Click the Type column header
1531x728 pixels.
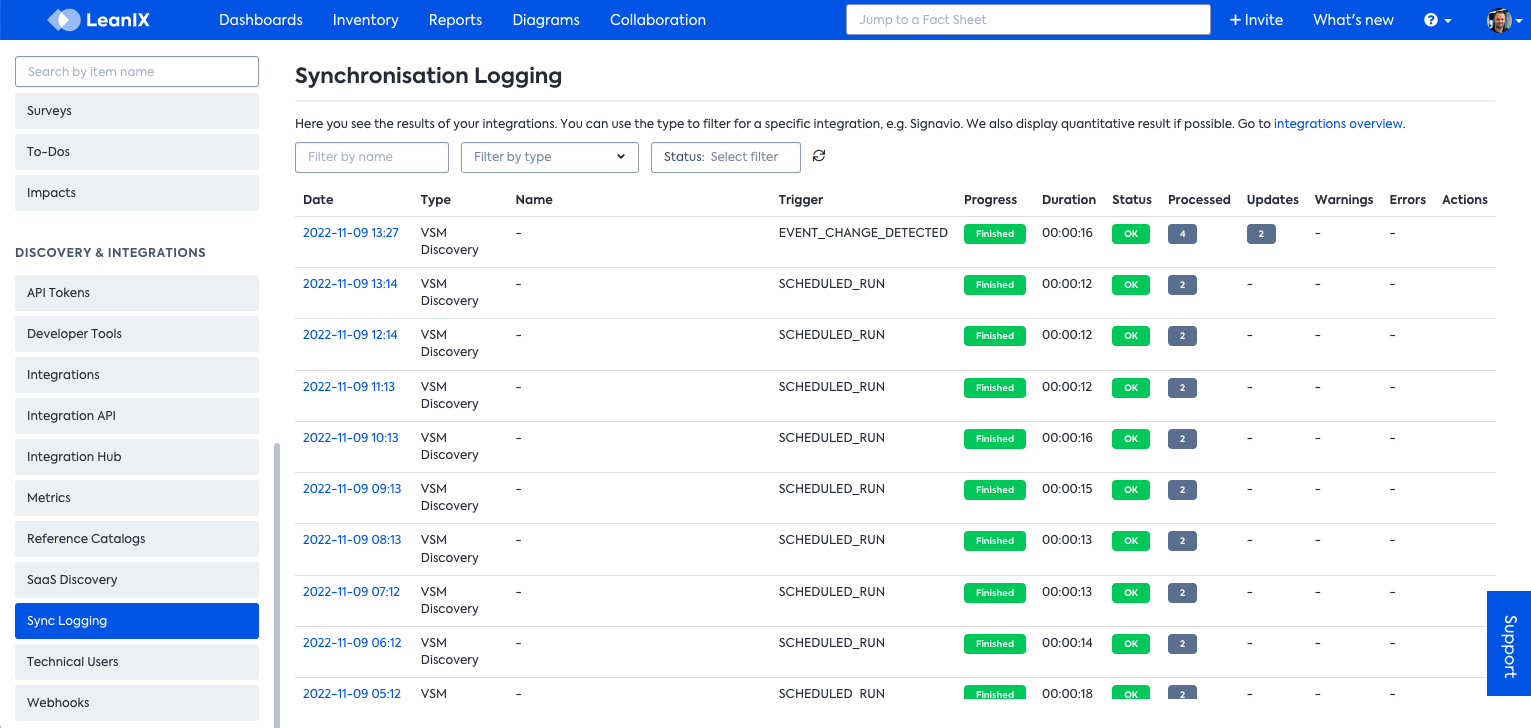436,200
